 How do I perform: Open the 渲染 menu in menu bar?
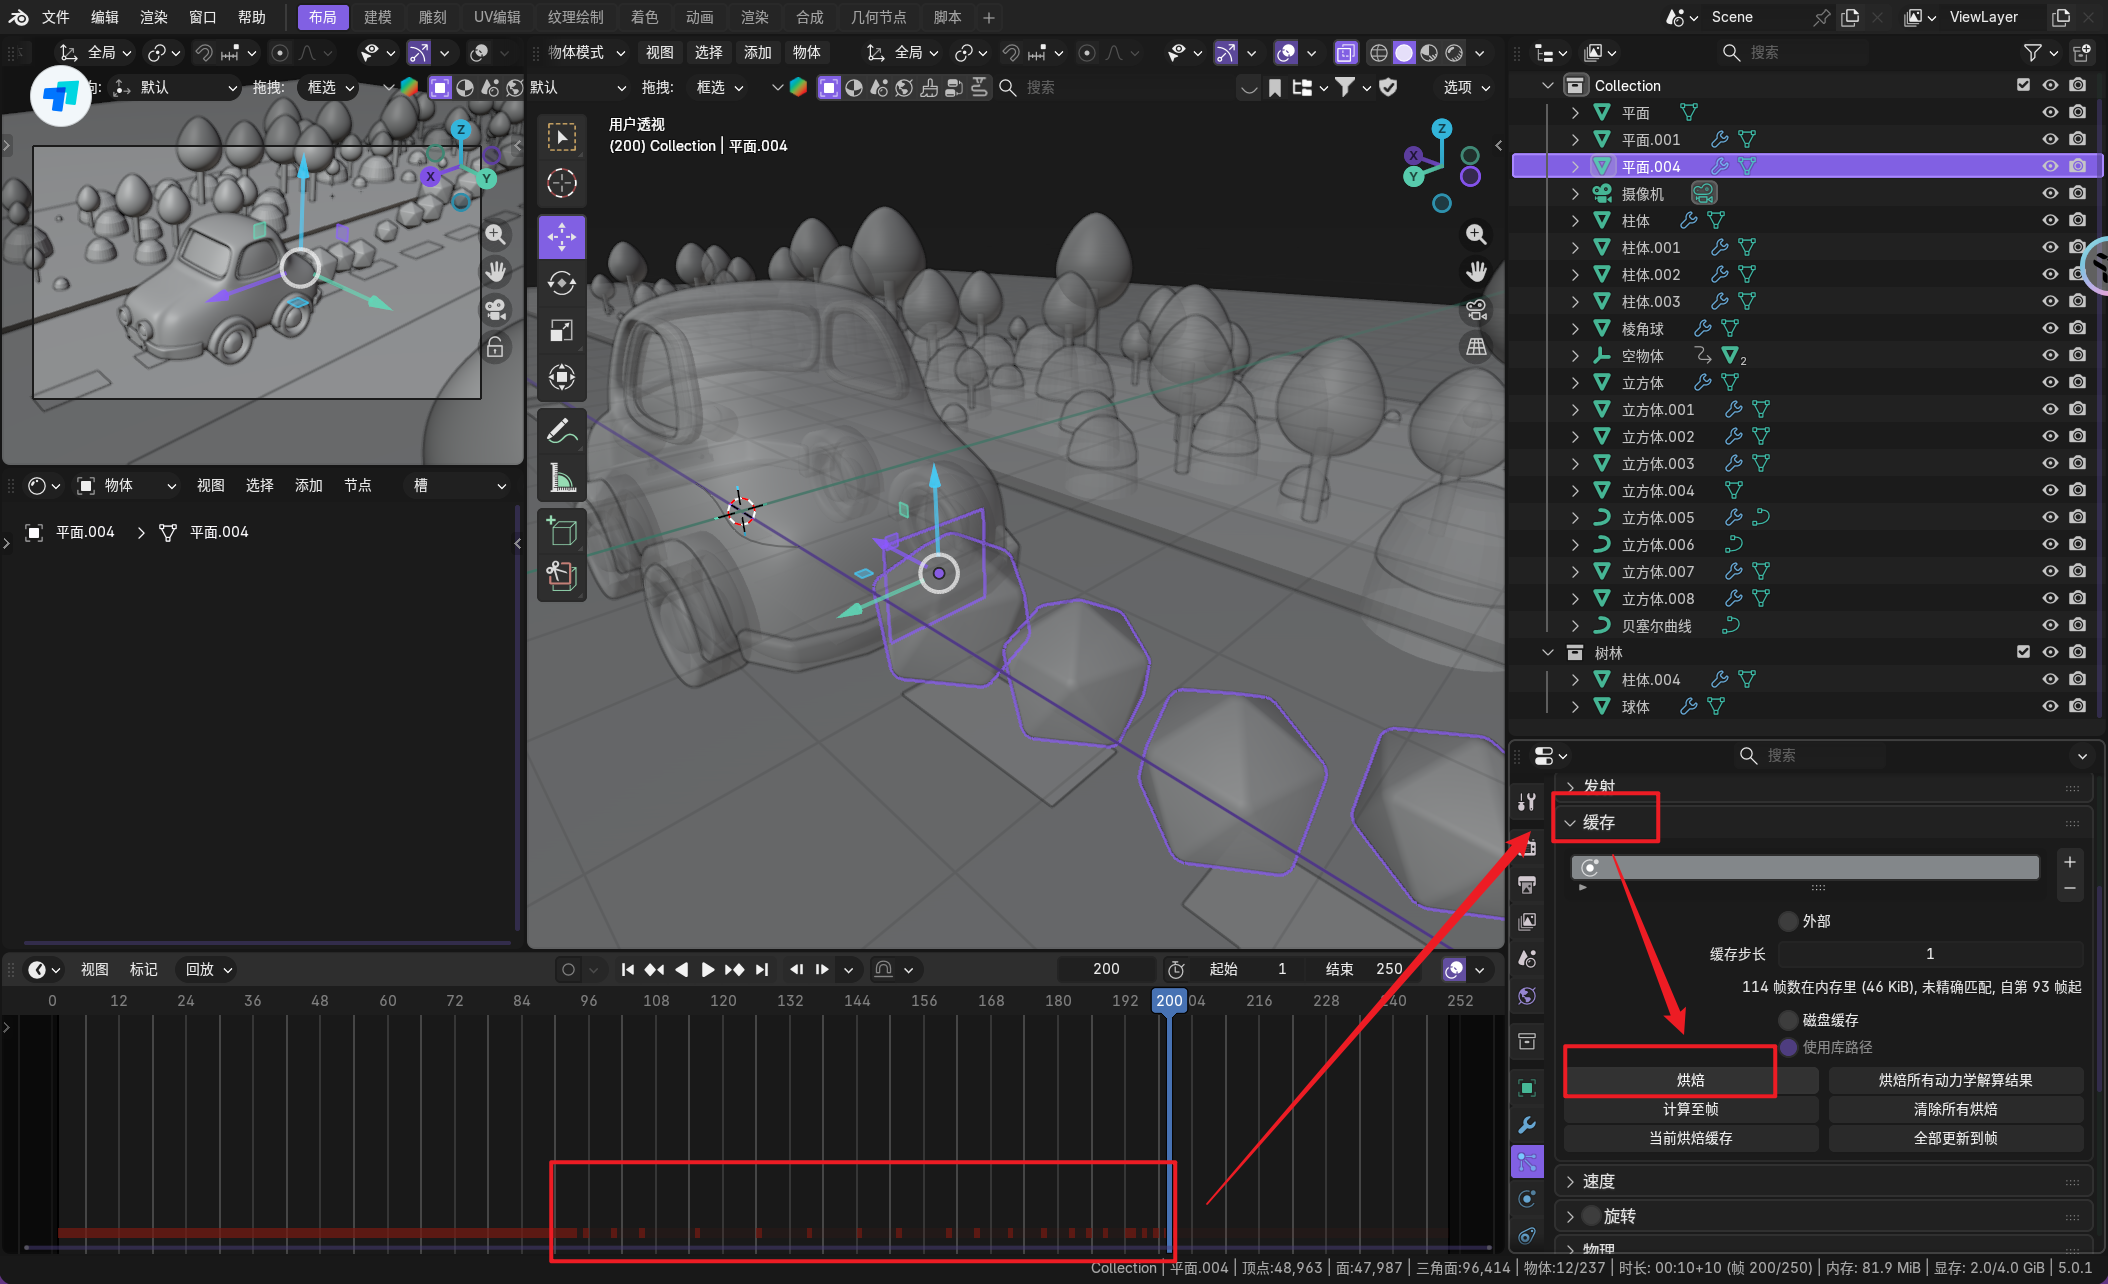click(153, 17)
